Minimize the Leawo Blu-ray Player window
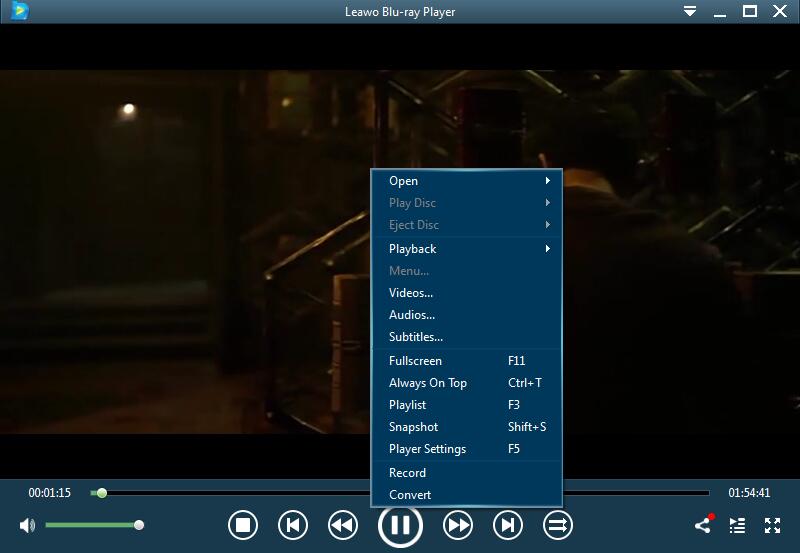This screenshot has height=553, width=800. pyautogui.click(x=720, y=15)
